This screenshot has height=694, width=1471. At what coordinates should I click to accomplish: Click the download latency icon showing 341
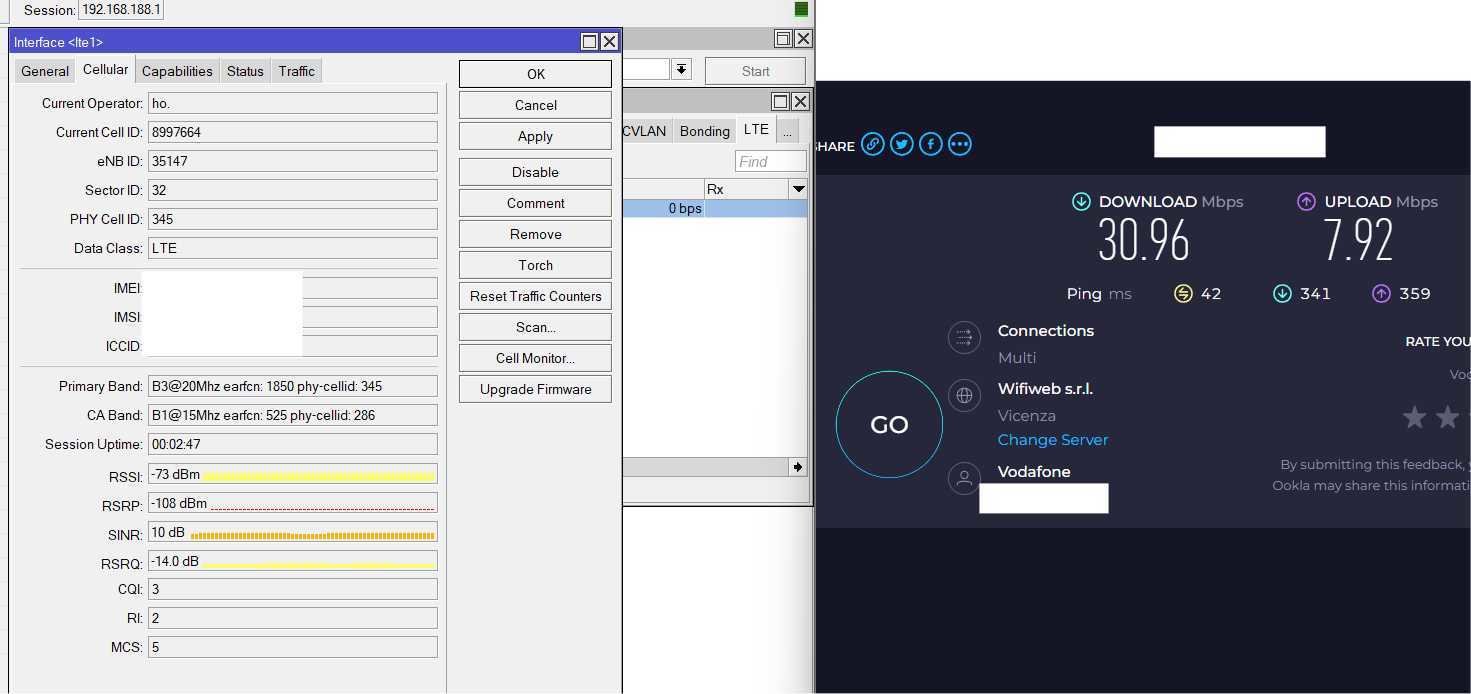[1282, 294]
